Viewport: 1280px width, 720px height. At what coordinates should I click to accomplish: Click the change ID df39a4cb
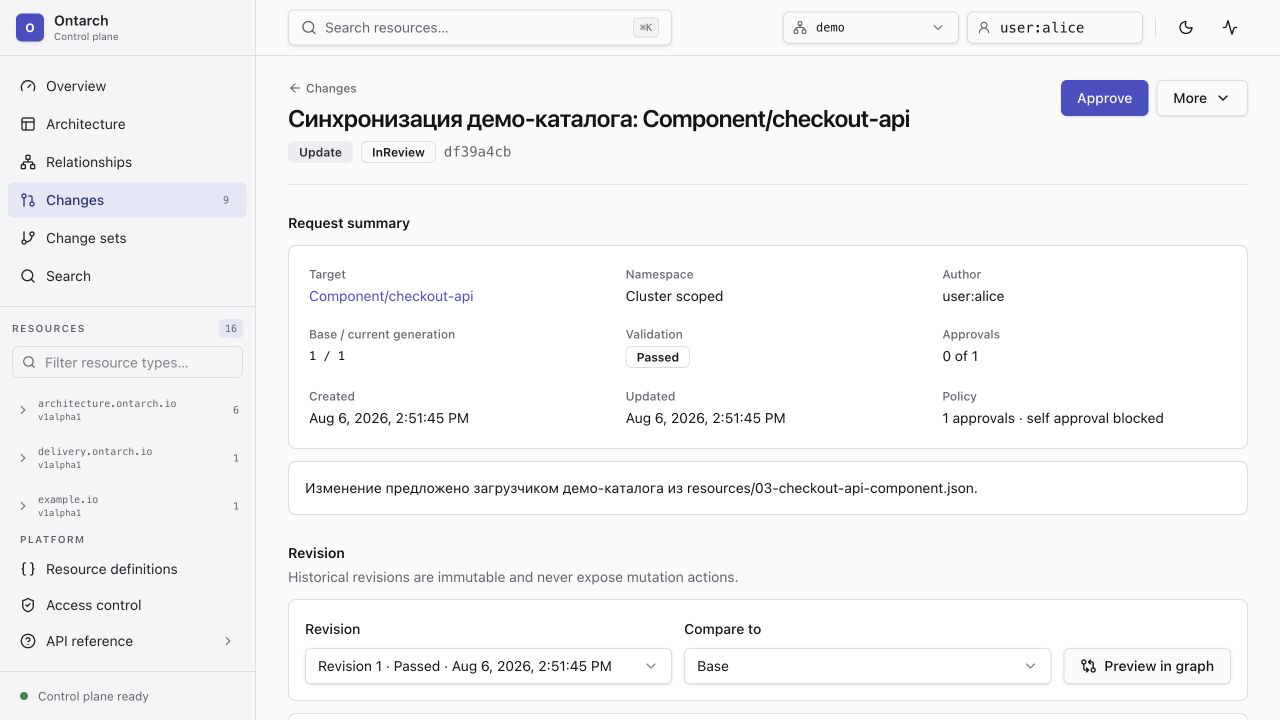(x=478, y=152)
